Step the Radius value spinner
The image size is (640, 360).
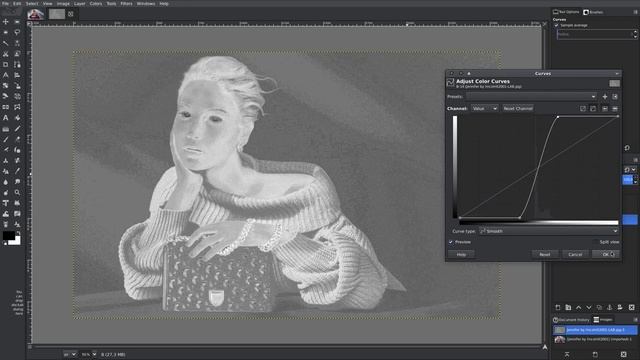tap(635, 35)
